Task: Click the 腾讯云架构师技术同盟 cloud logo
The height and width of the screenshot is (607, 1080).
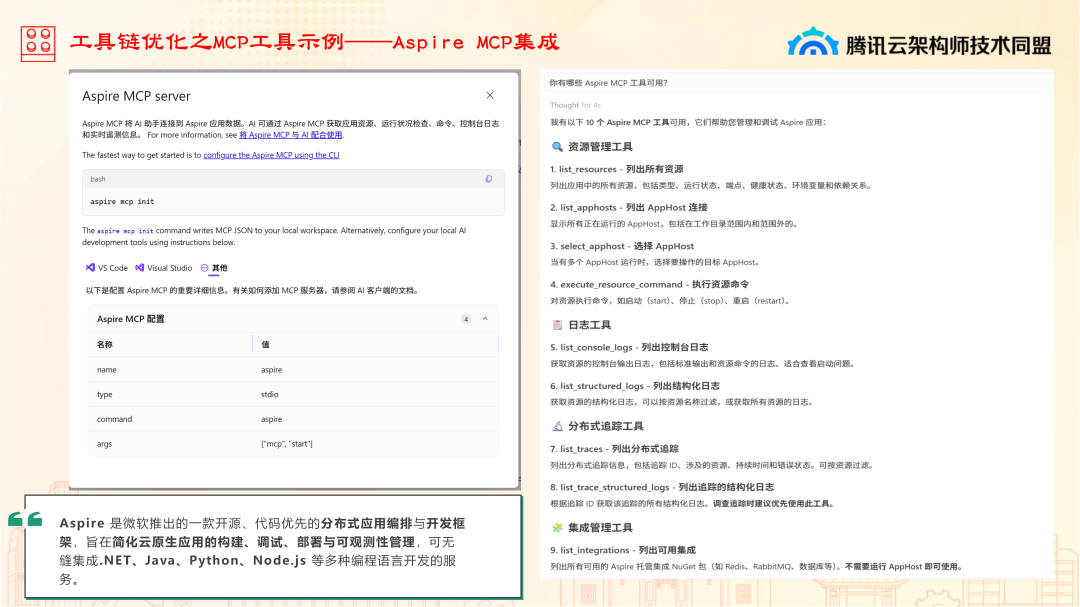Action: point(813,41)
